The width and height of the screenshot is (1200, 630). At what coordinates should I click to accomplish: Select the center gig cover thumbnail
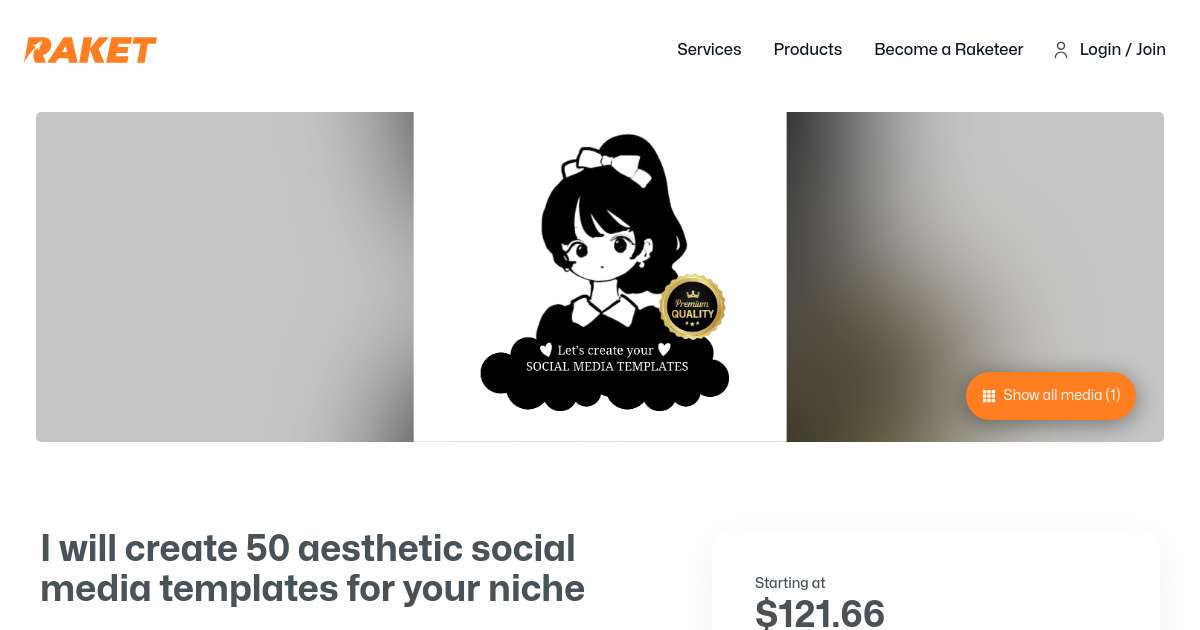click(x=601, y=277)
